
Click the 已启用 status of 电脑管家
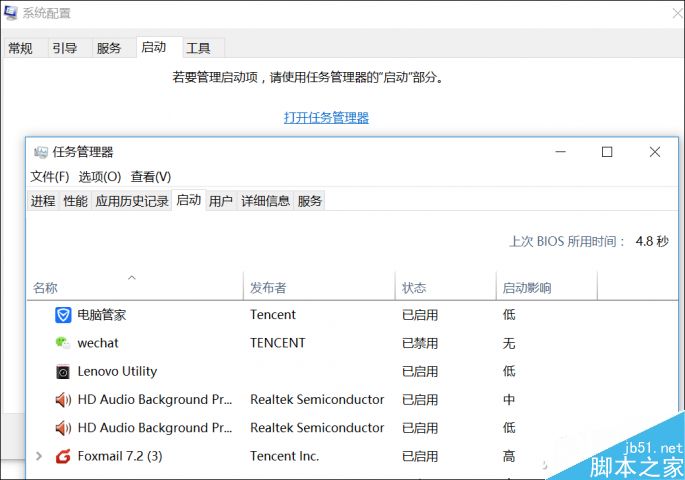(x=420, y=314)
